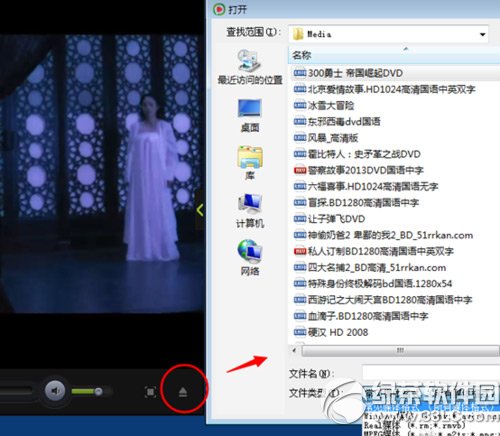
Task: Go to recently visited places icon
Action: tap(250, 67)
